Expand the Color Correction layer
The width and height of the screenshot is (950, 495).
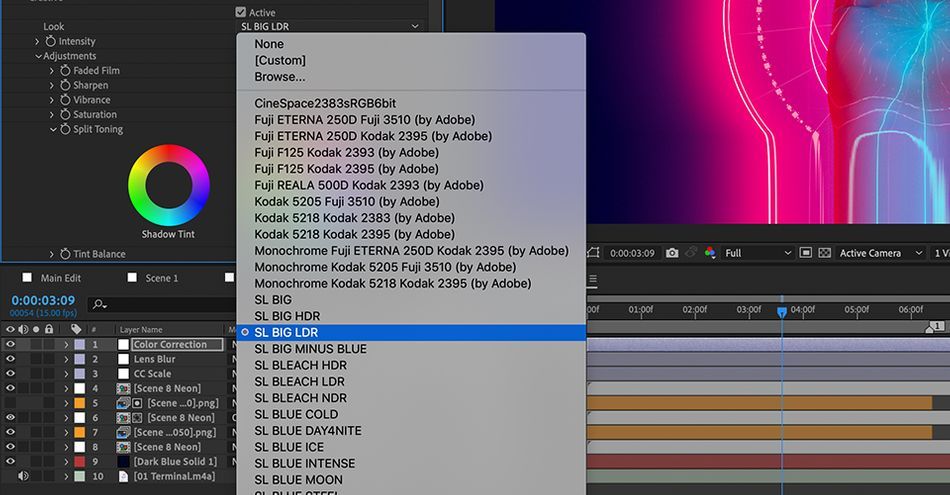point(66,344)
